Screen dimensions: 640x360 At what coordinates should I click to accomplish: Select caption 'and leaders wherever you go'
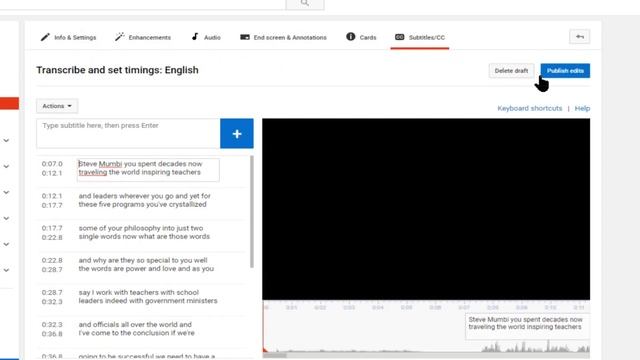(144, 200)
